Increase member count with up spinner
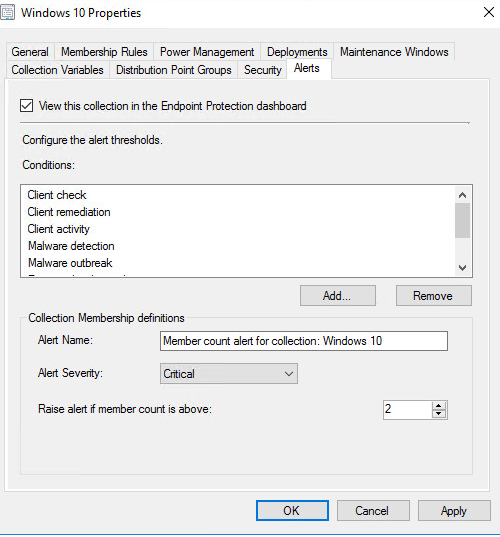 (439, 405)
